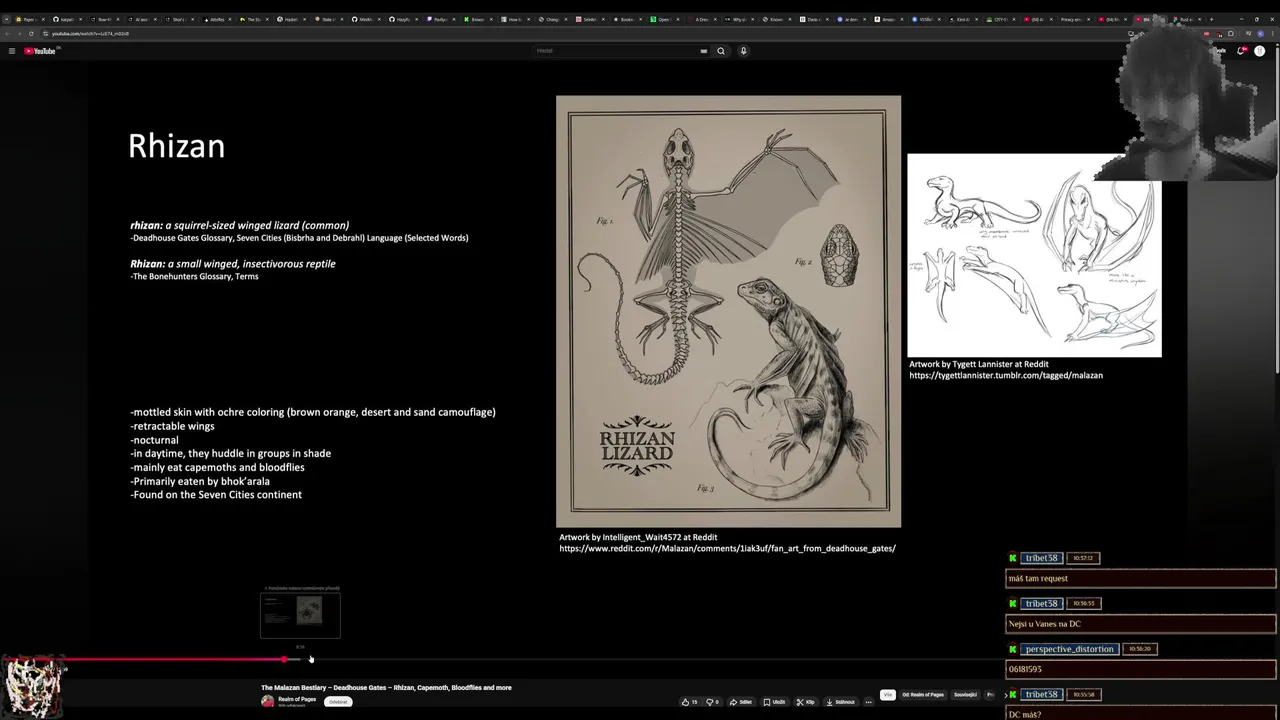The height and width of the screenshot is (720, 1280).
Task: Open the YouTube account avatar
Action: point(1259,51)
